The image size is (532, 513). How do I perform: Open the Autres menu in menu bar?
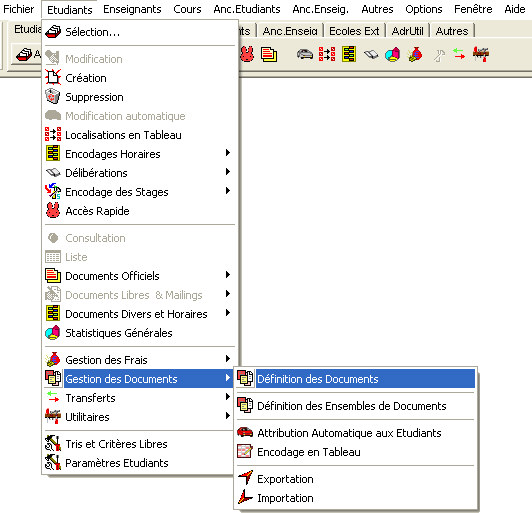point(377,9)
